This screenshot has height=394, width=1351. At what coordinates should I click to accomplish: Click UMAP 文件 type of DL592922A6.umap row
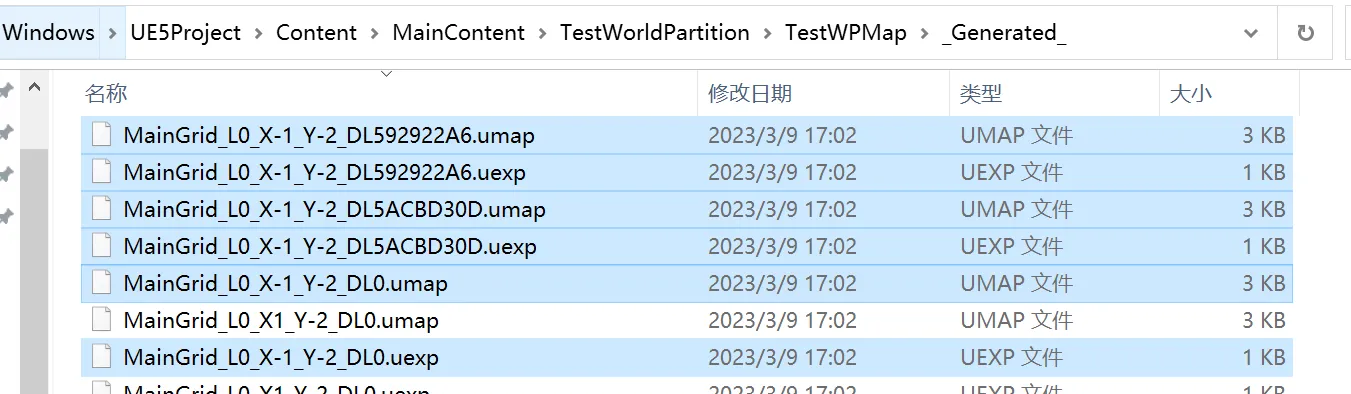click(1016, 135)
